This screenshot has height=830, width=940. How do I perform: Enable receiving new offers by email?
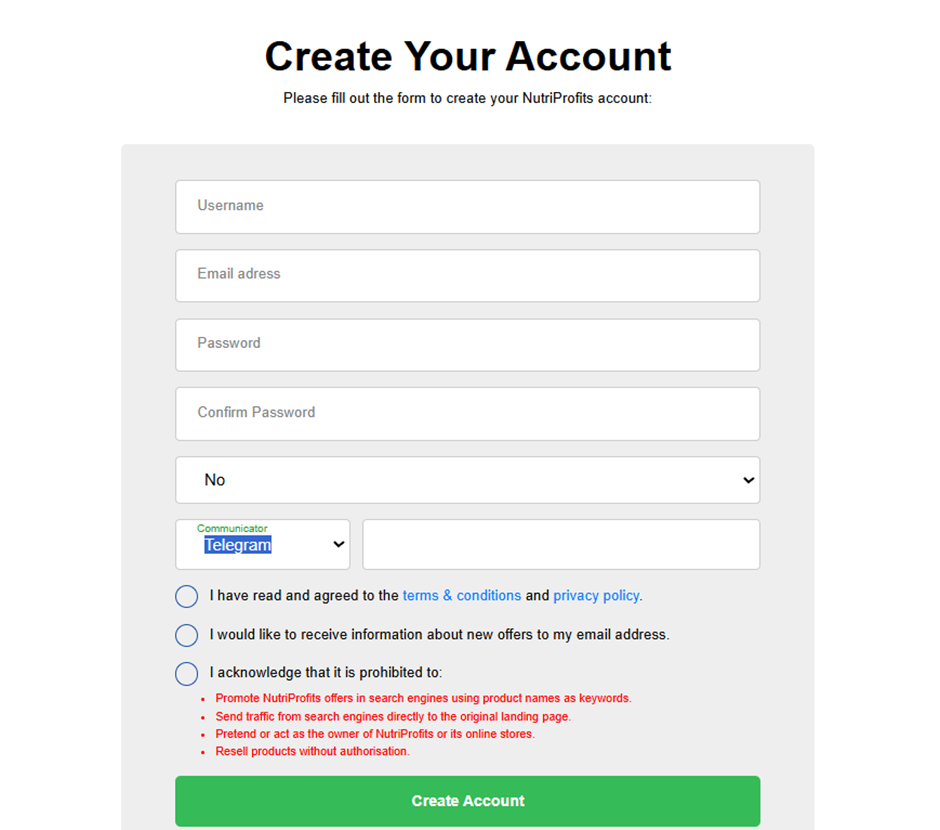187,635
